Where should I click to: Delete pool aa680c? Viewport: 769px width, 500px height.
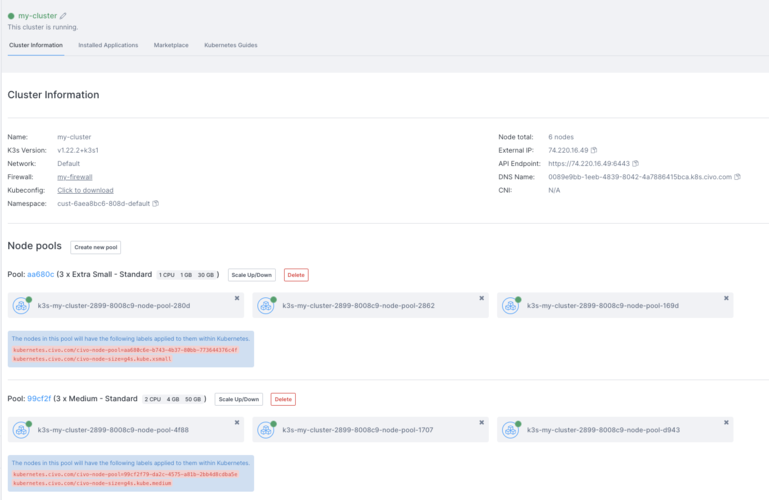(296, 275)
